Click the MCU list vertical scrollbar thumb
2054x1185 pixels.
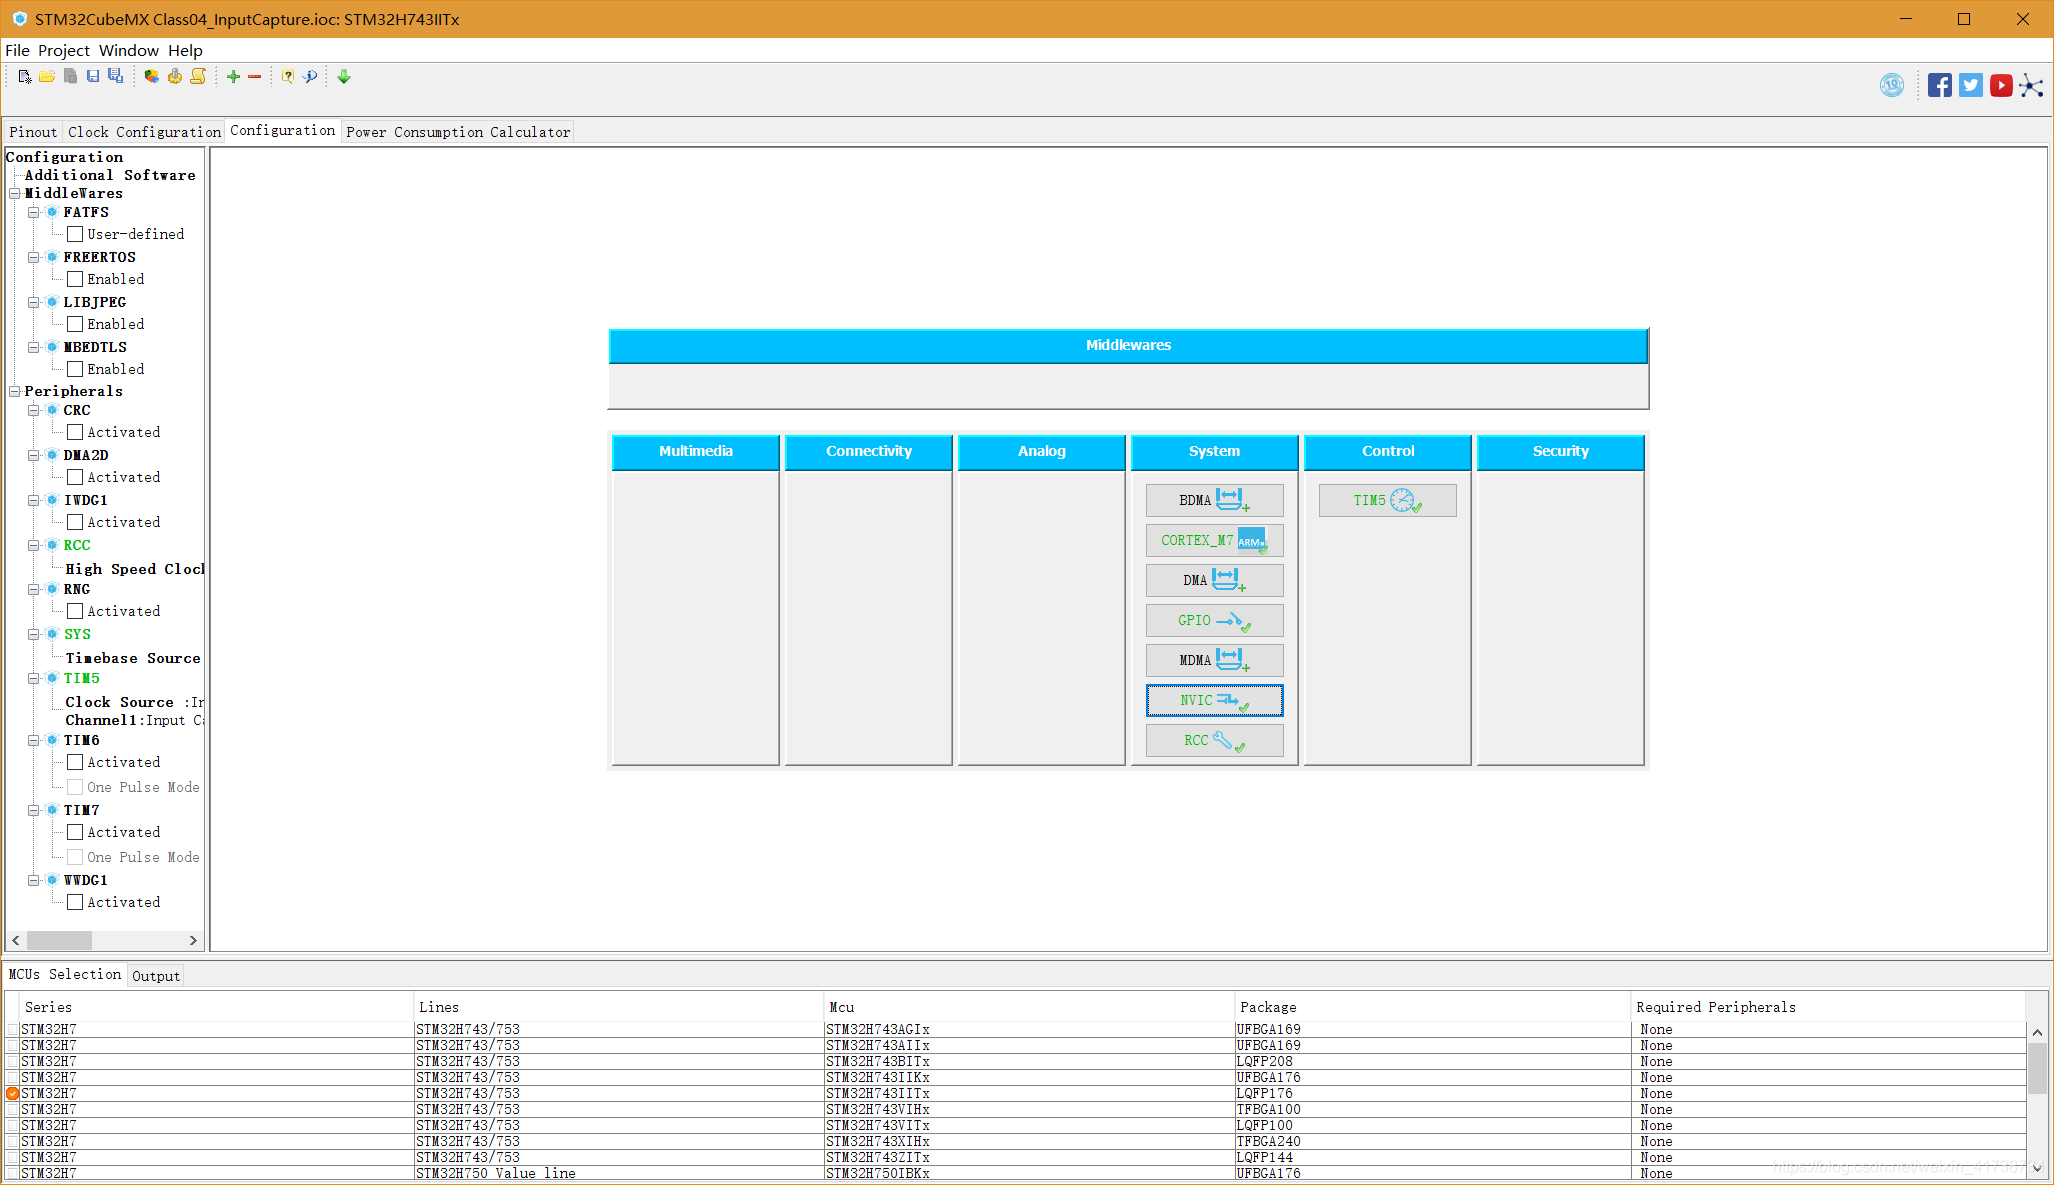pyautogui.click(x=2037, y=1069)
